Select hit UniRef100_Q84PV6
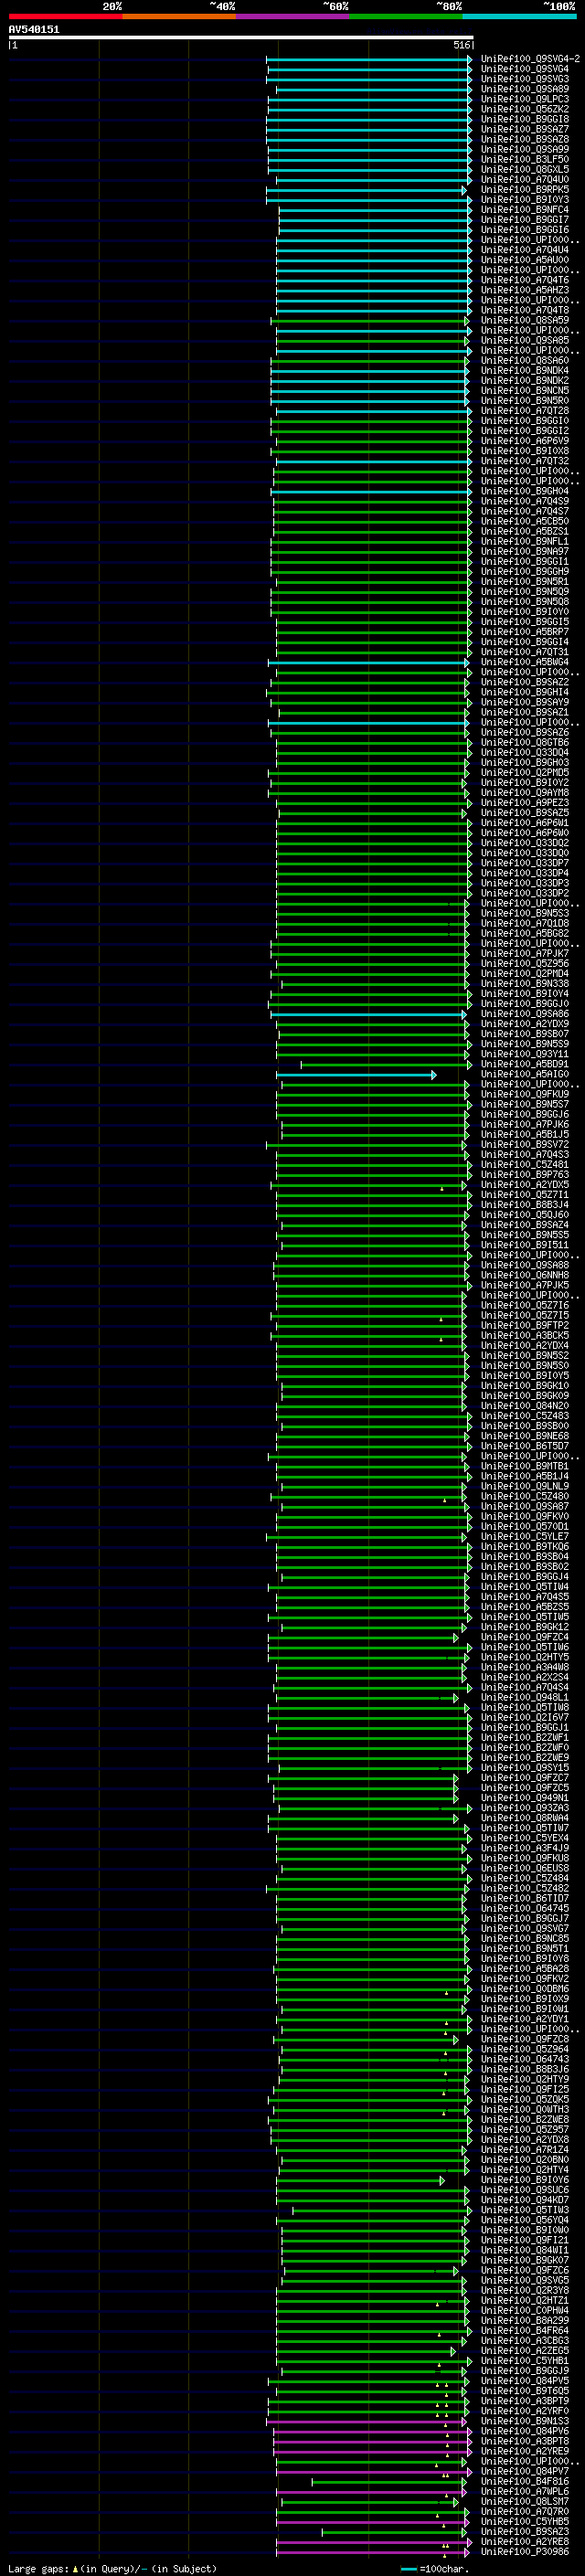Screen dimensions: 585x2576 525,2431
